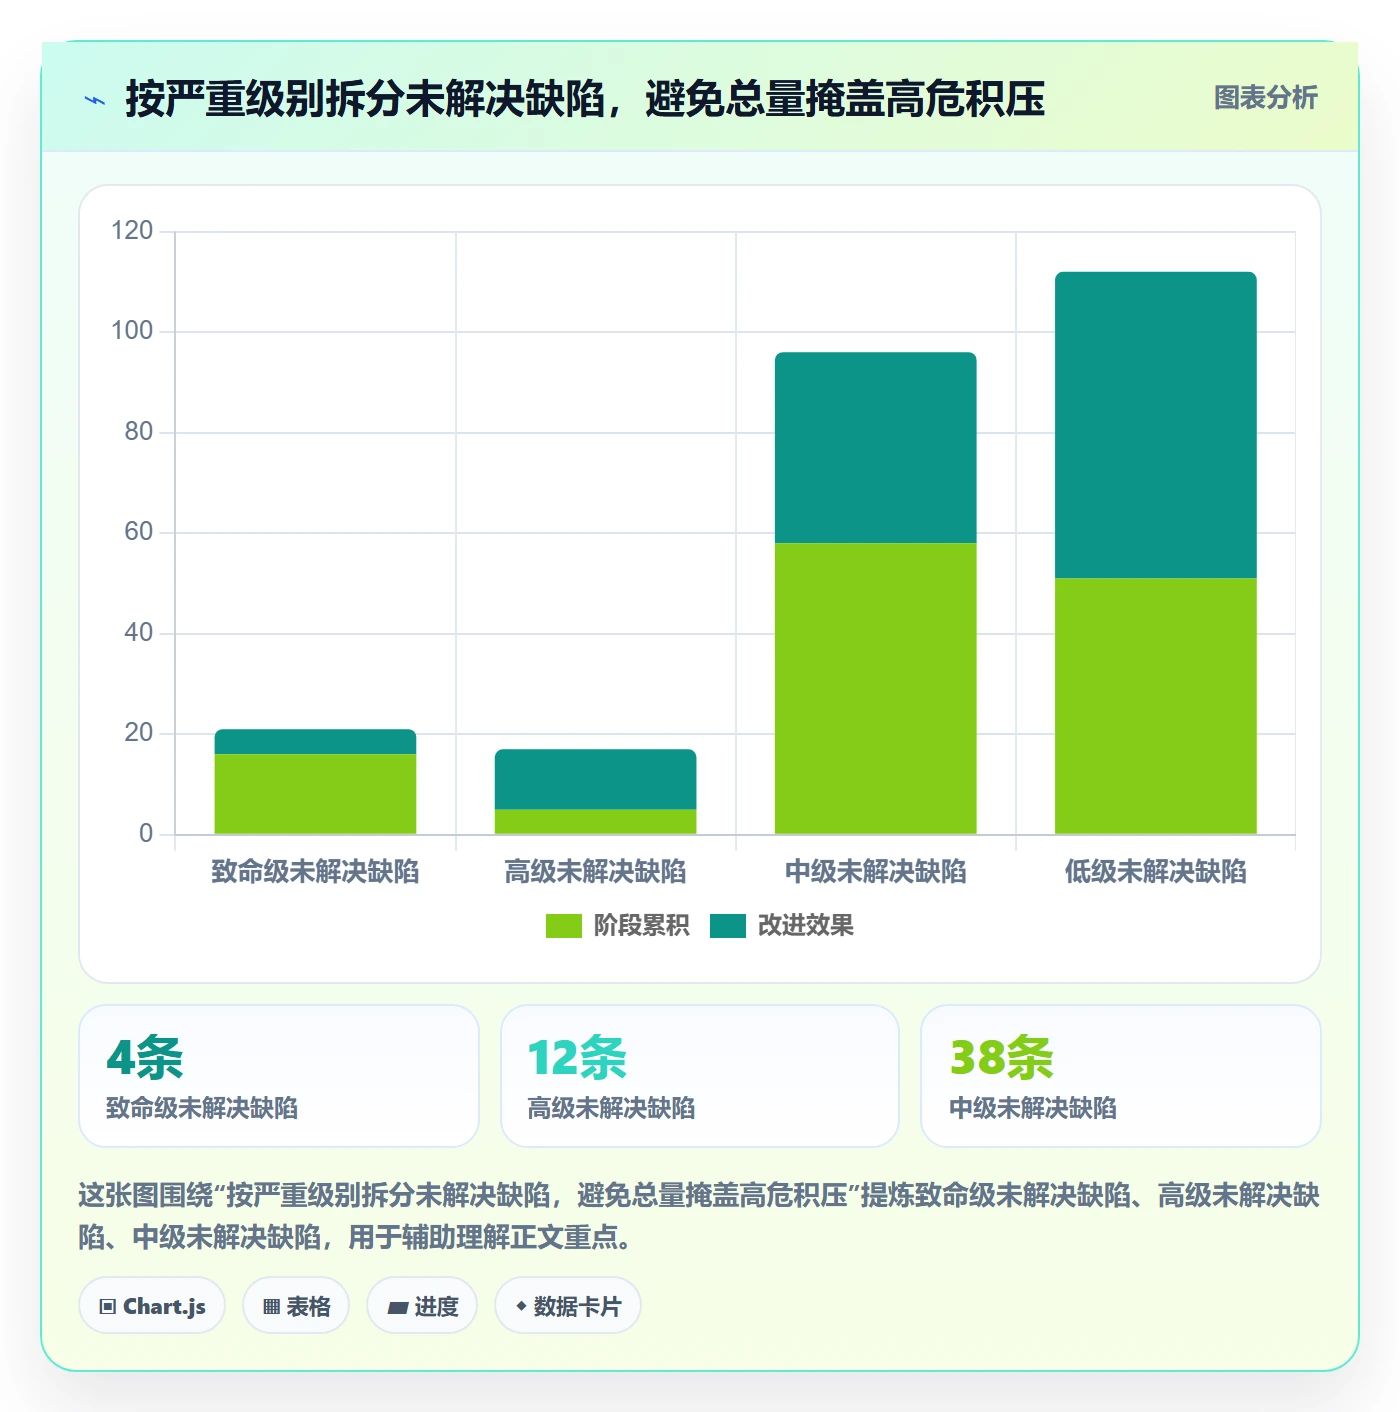Image resolution: width=1400 pixels, height=1412 pixels.
Task: Click the grid icon in 表格 chip
Action: 271,1307
